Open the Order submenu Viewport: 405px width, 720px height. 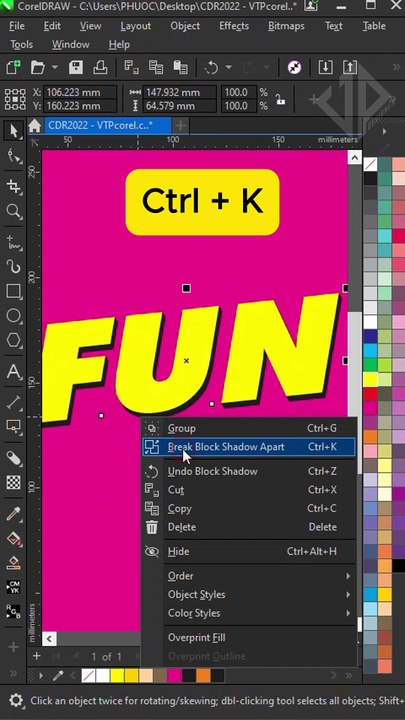click(248, 576)
